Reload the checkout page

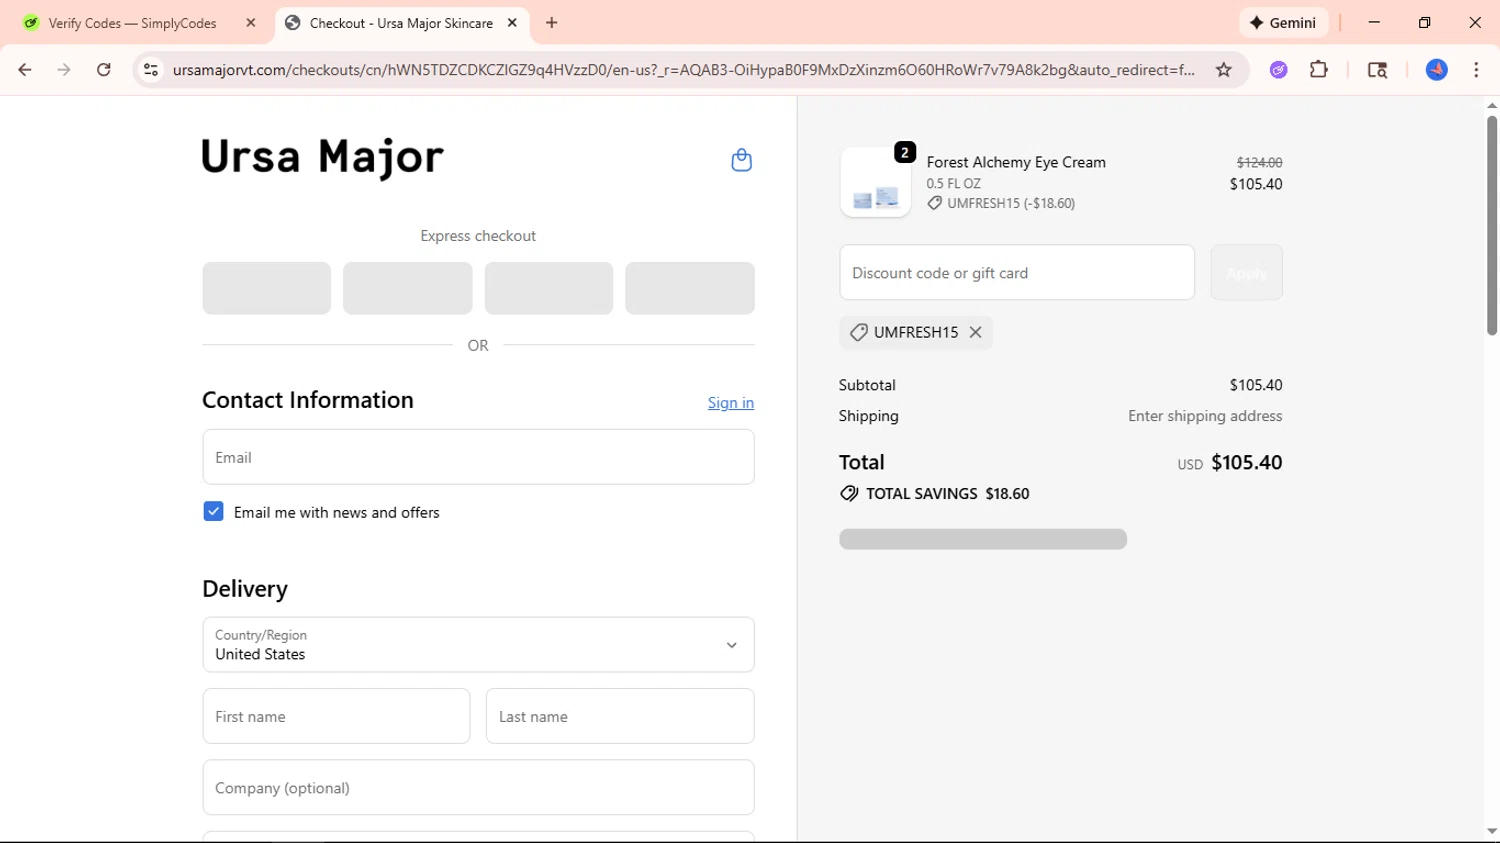tap(104, 70)
